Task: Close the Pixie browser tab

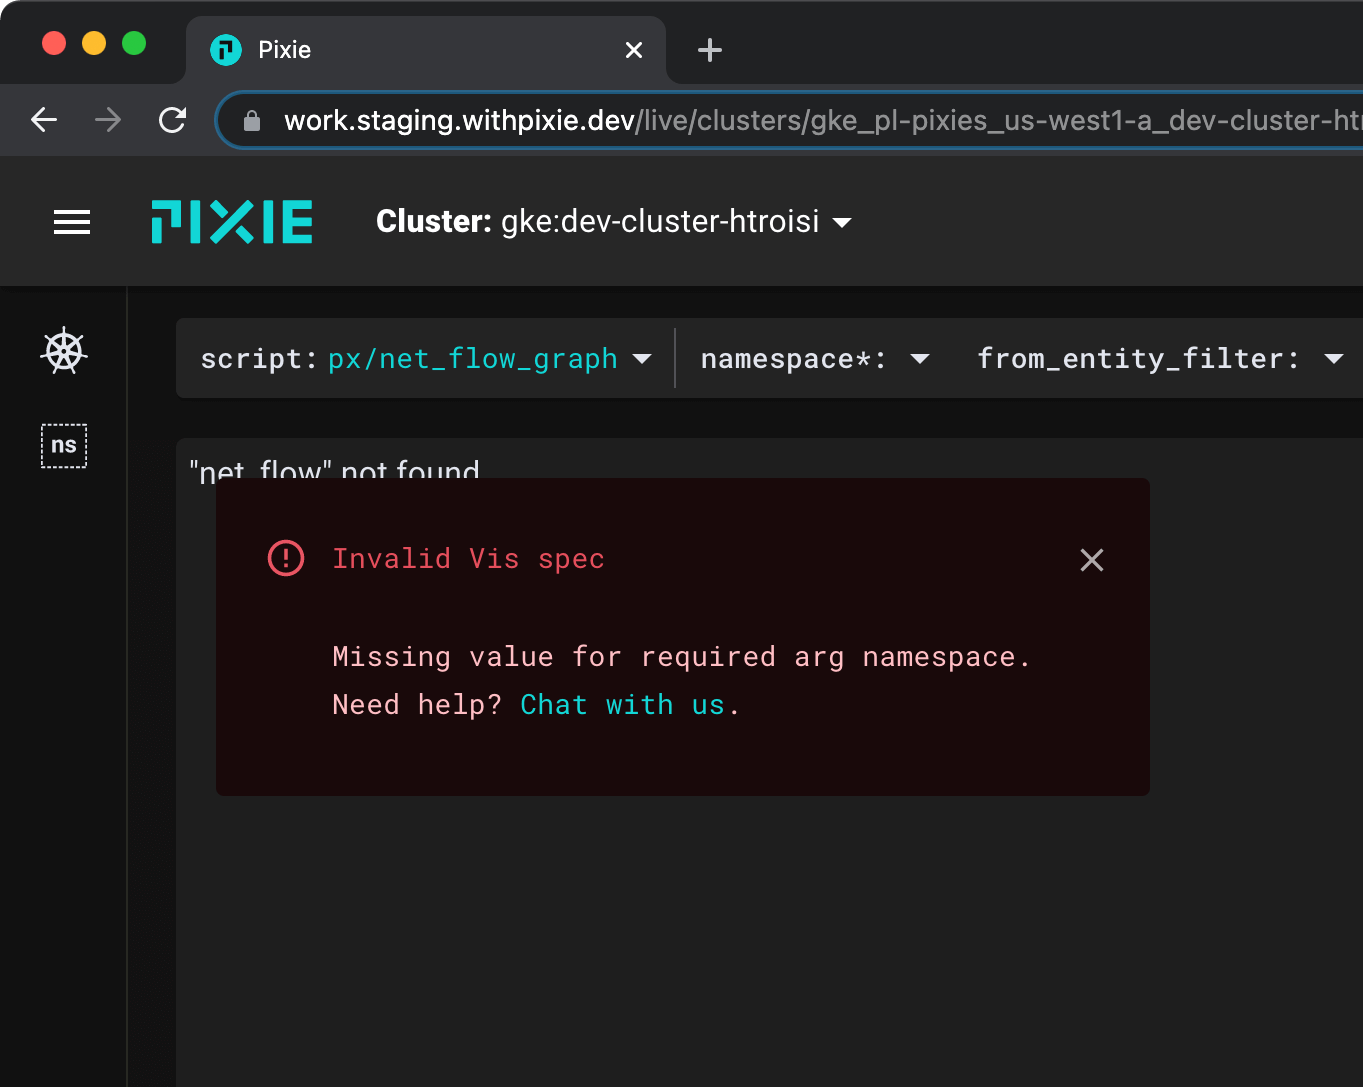Action: pyautogui.click(x=634, y=50)
